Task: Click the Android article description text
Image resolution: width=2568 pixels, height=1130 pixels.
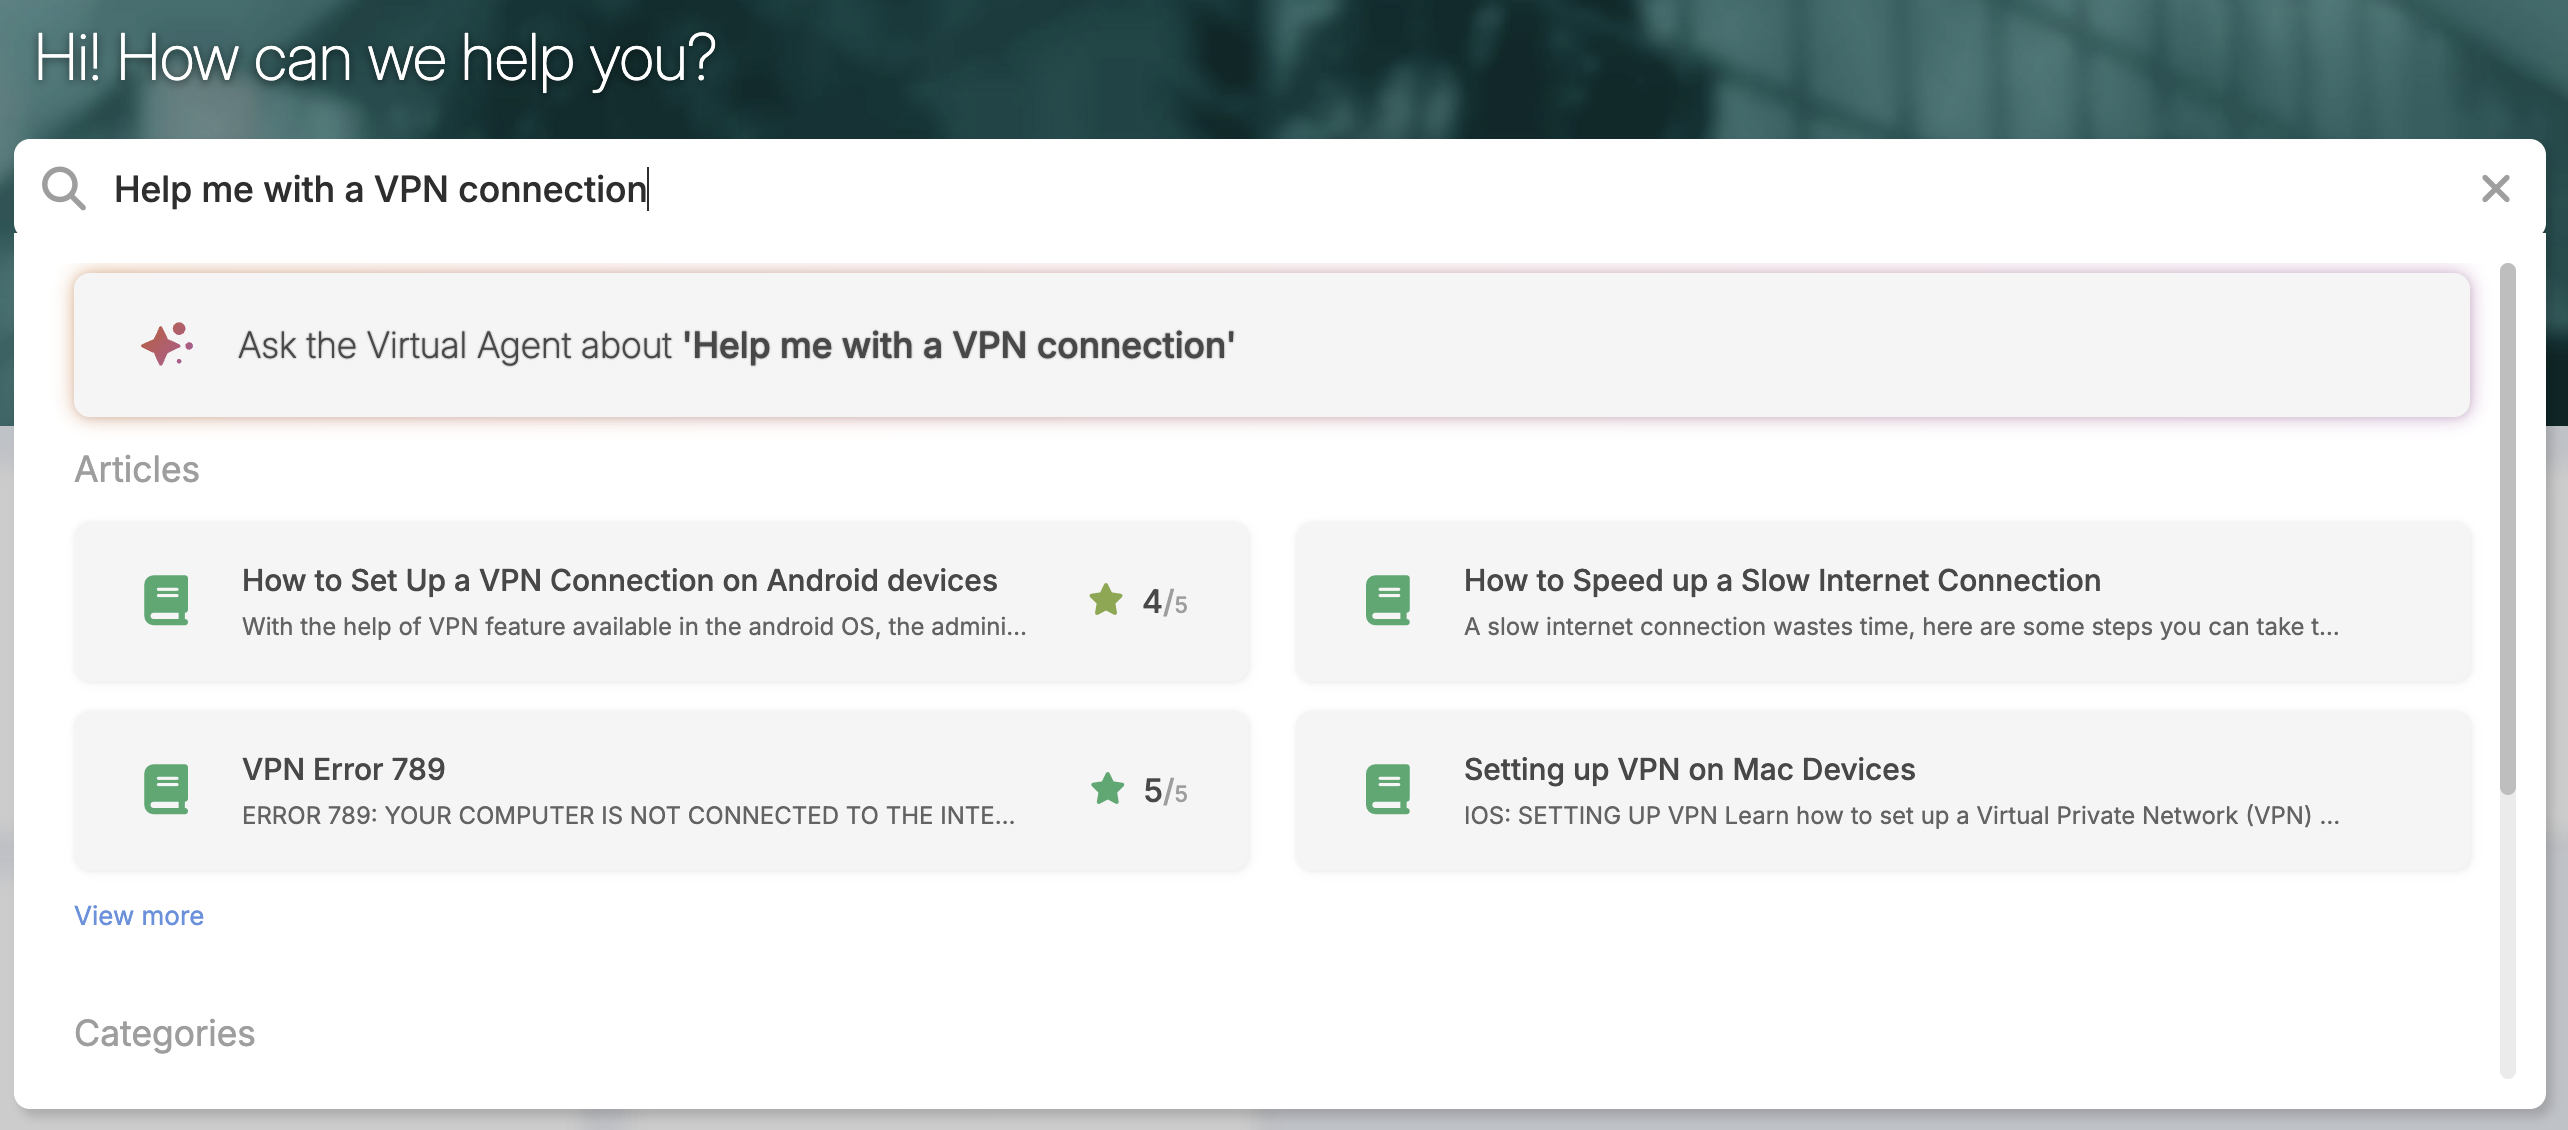Action: coord(634,627)
